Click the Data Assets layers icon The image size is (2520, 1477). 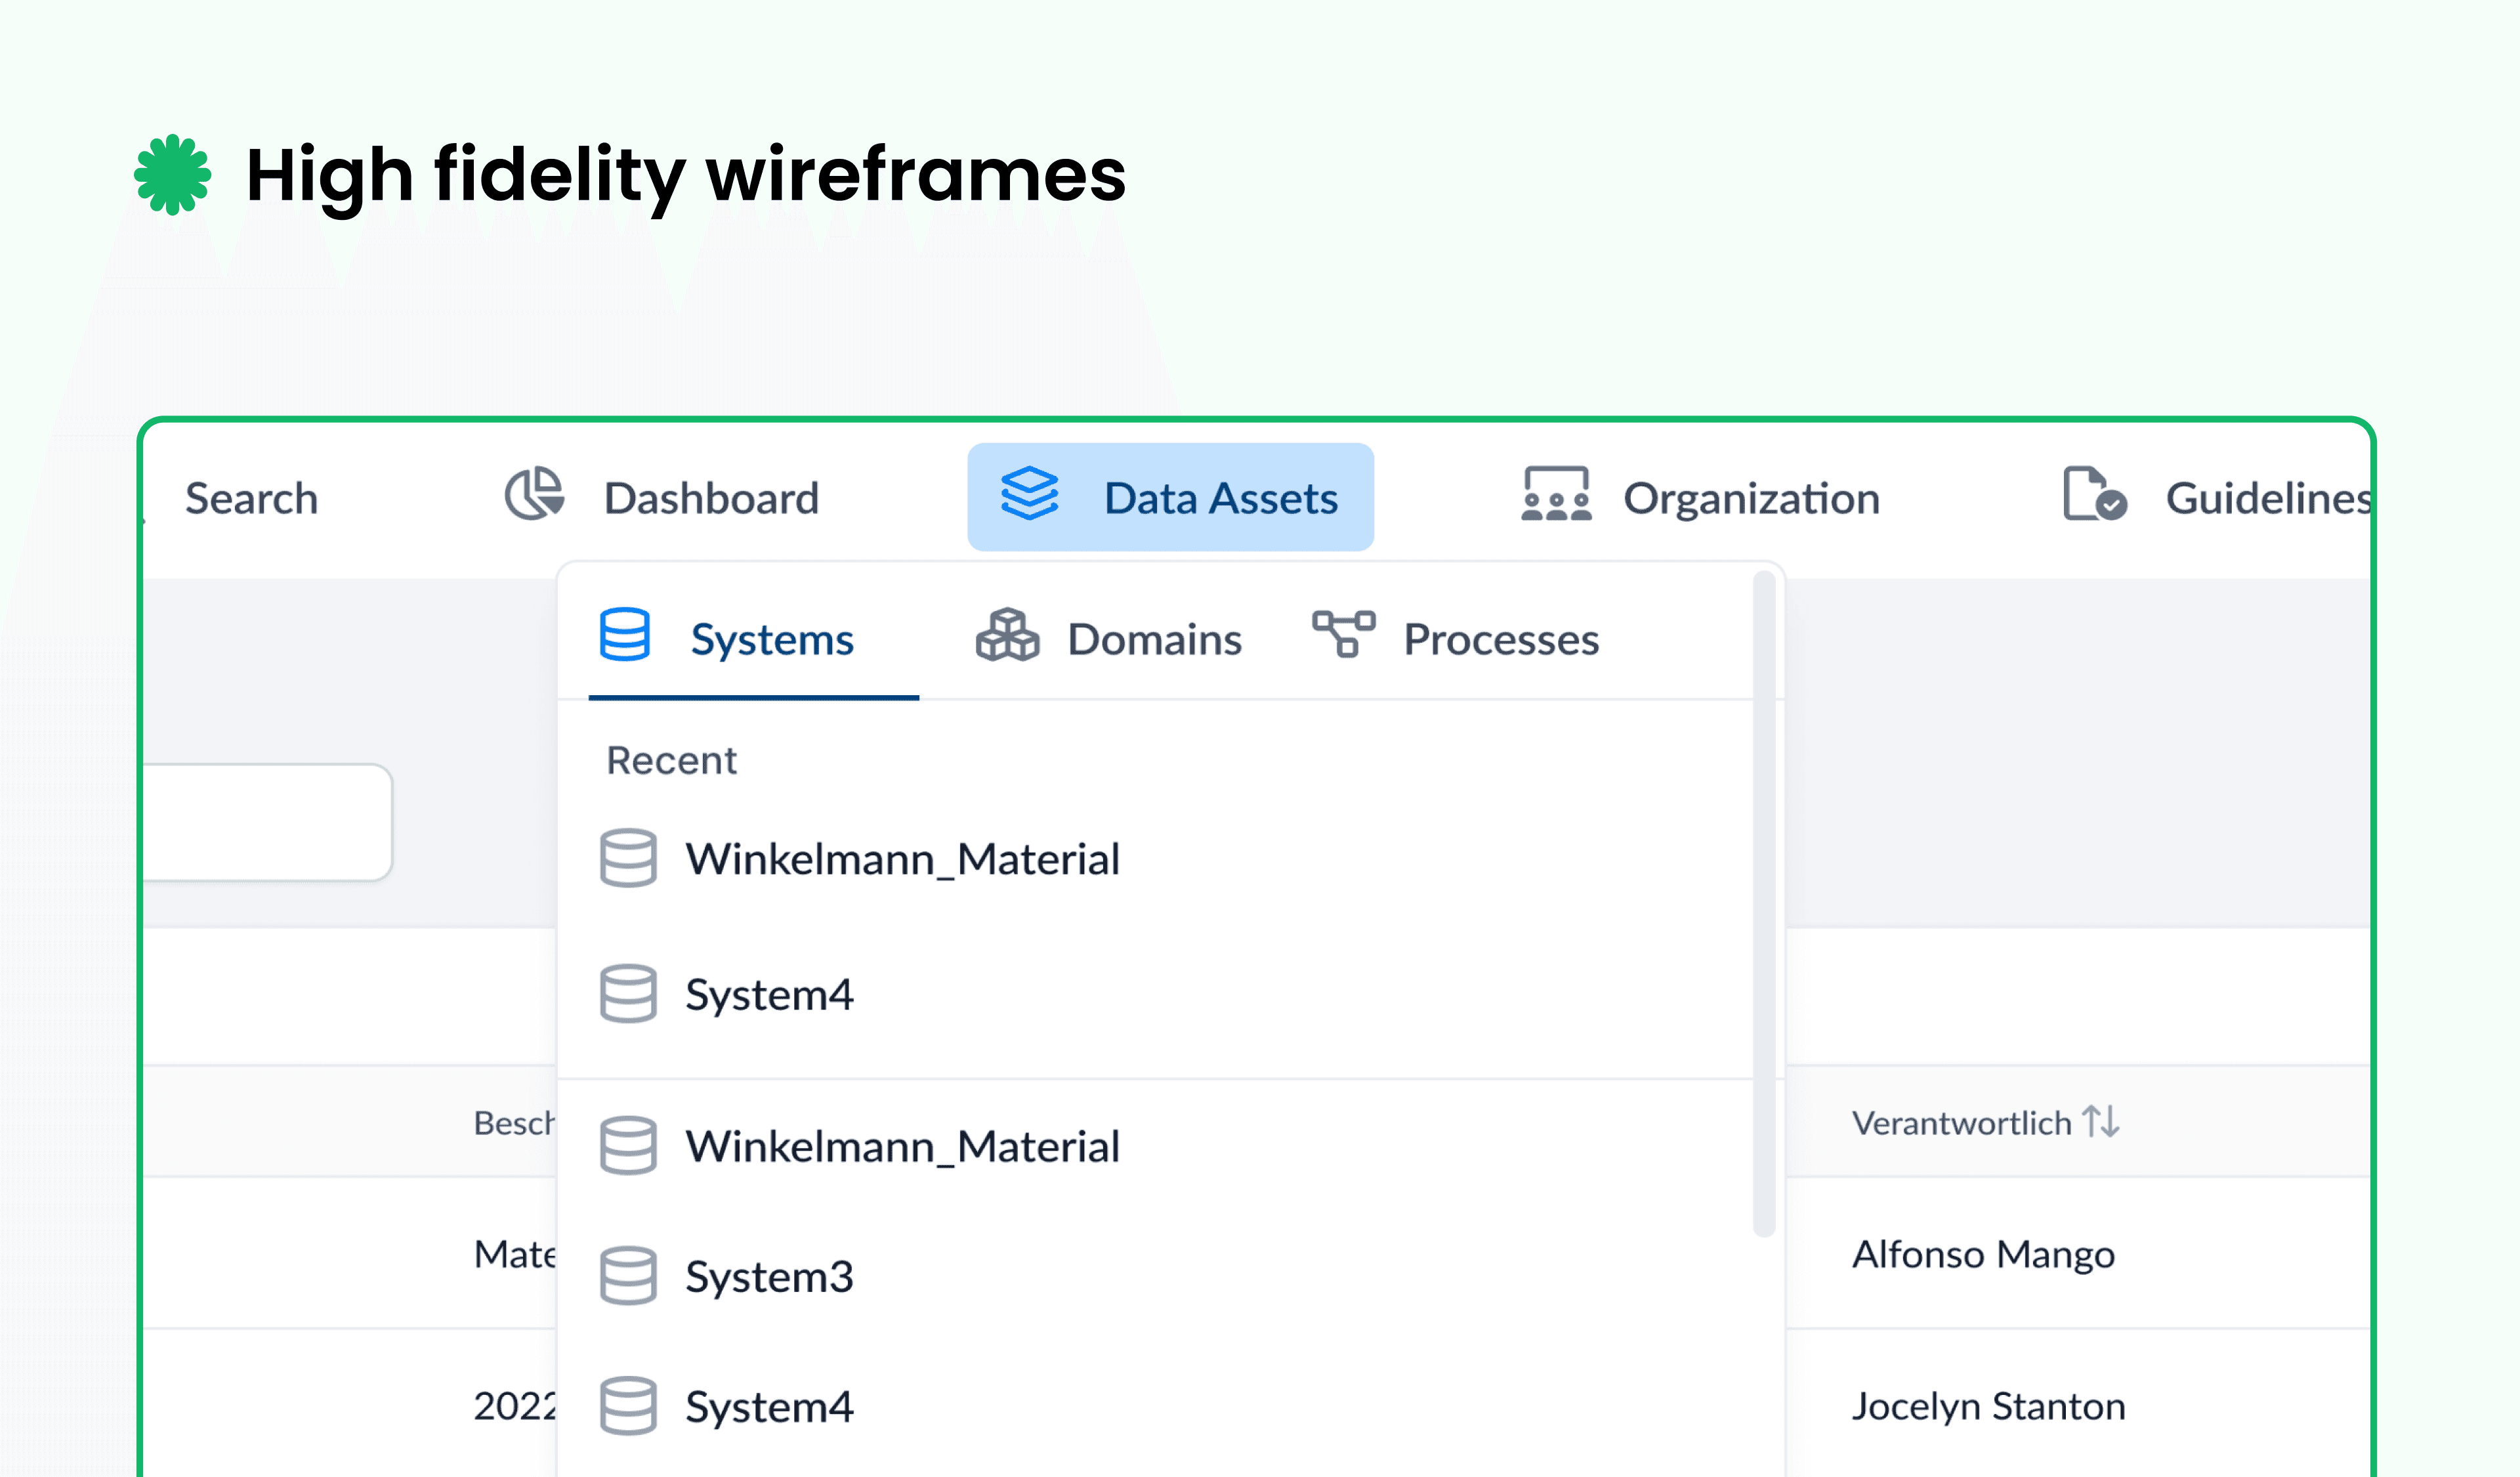click(1029, 494)
